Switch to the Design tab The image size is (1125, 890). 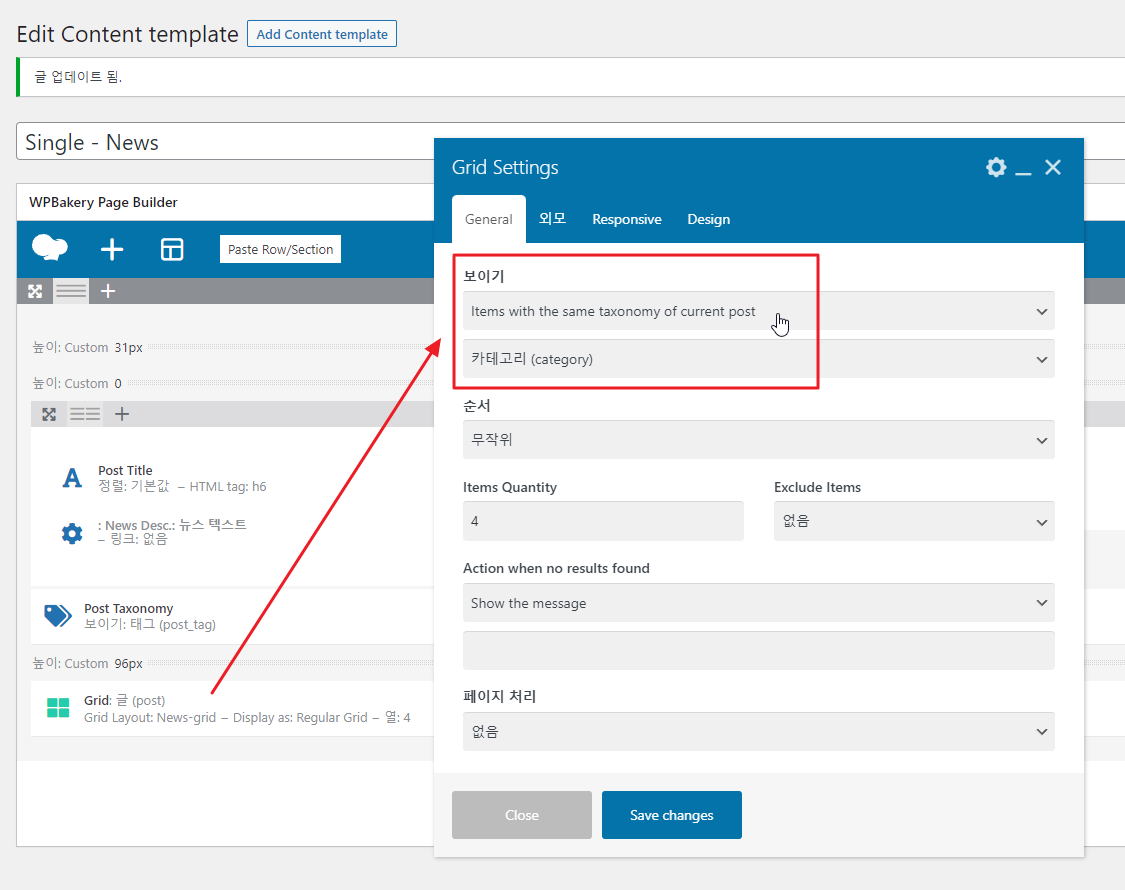[x=708, y=220]
